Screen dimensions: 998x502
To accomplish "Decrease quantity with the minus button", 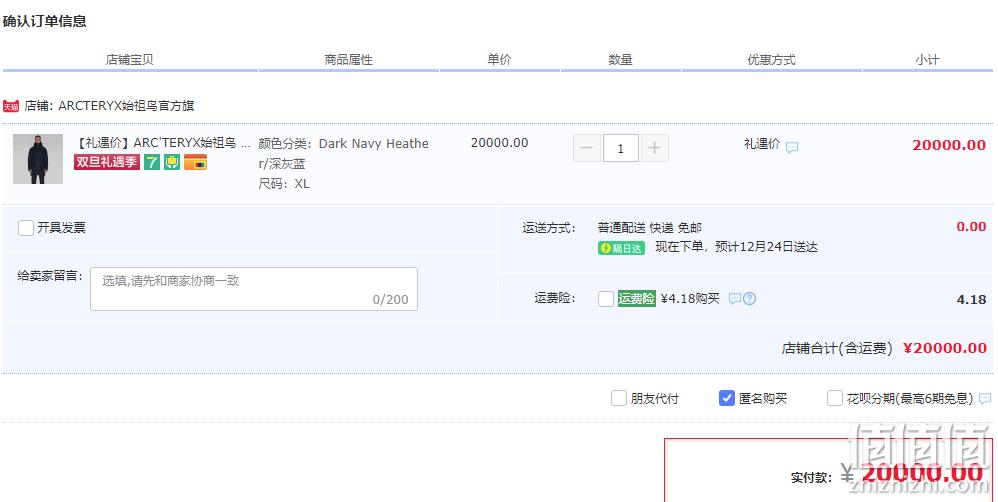I will (x=587, y=148).
